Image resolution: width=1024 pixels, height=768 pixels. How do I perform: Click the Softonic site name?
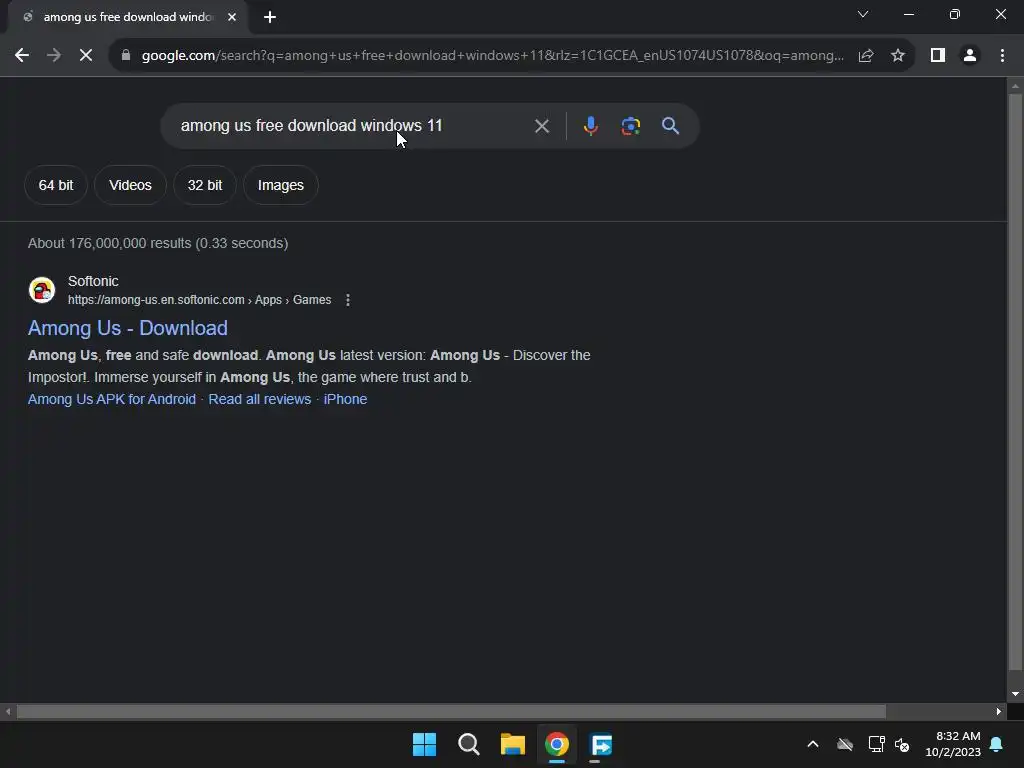[x=93, y=281]
